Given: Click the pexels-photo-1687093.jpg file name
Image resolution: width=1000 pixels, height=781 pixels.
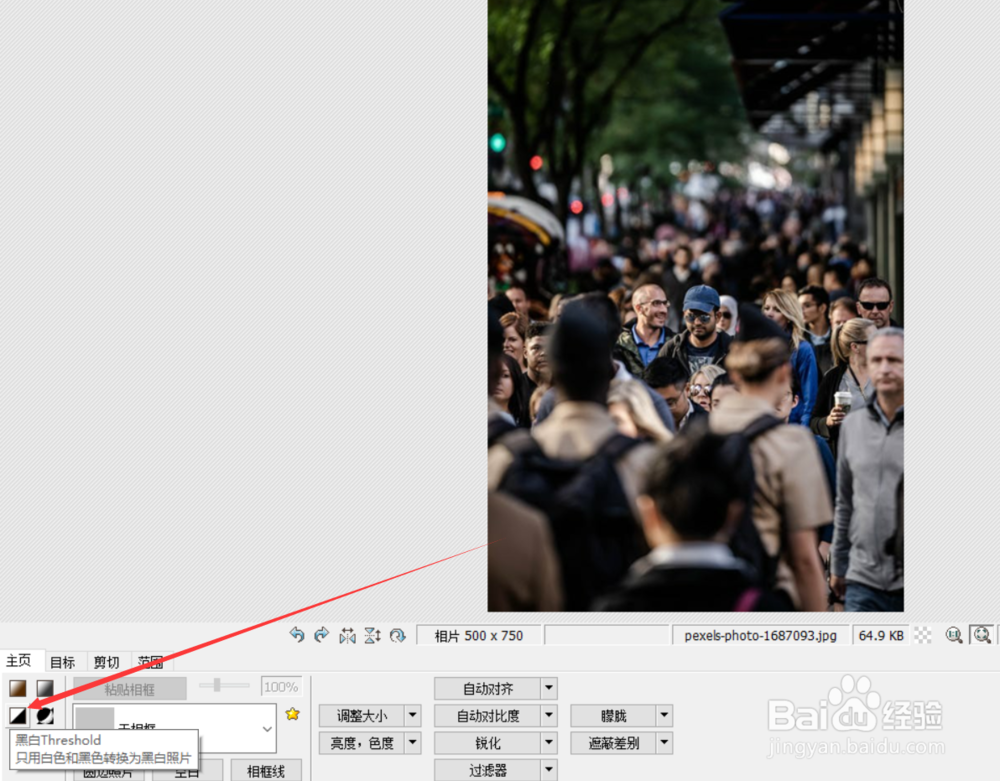Looking at the screenshot, I should pyautogui.click(x=760, y=636).
